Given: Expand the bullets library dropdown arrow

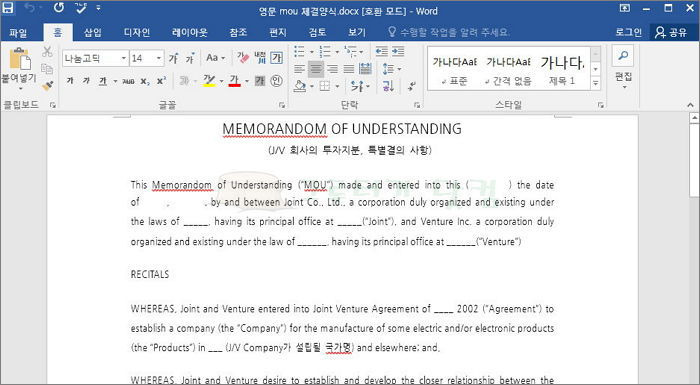Looking at the screenshot, I should [311, 52].
